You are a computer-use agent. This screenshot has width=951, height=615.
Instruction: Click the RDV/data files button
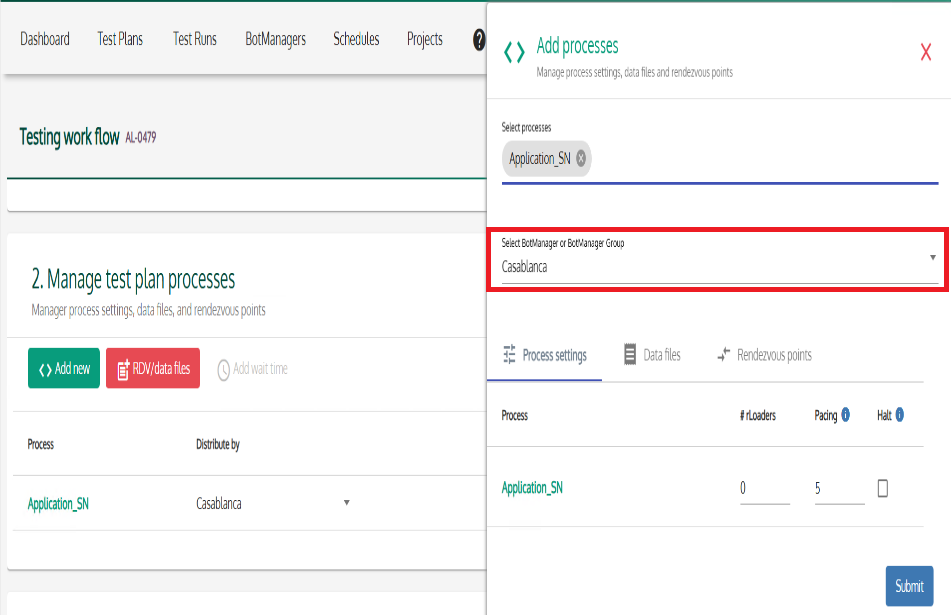tap(153, 368)
